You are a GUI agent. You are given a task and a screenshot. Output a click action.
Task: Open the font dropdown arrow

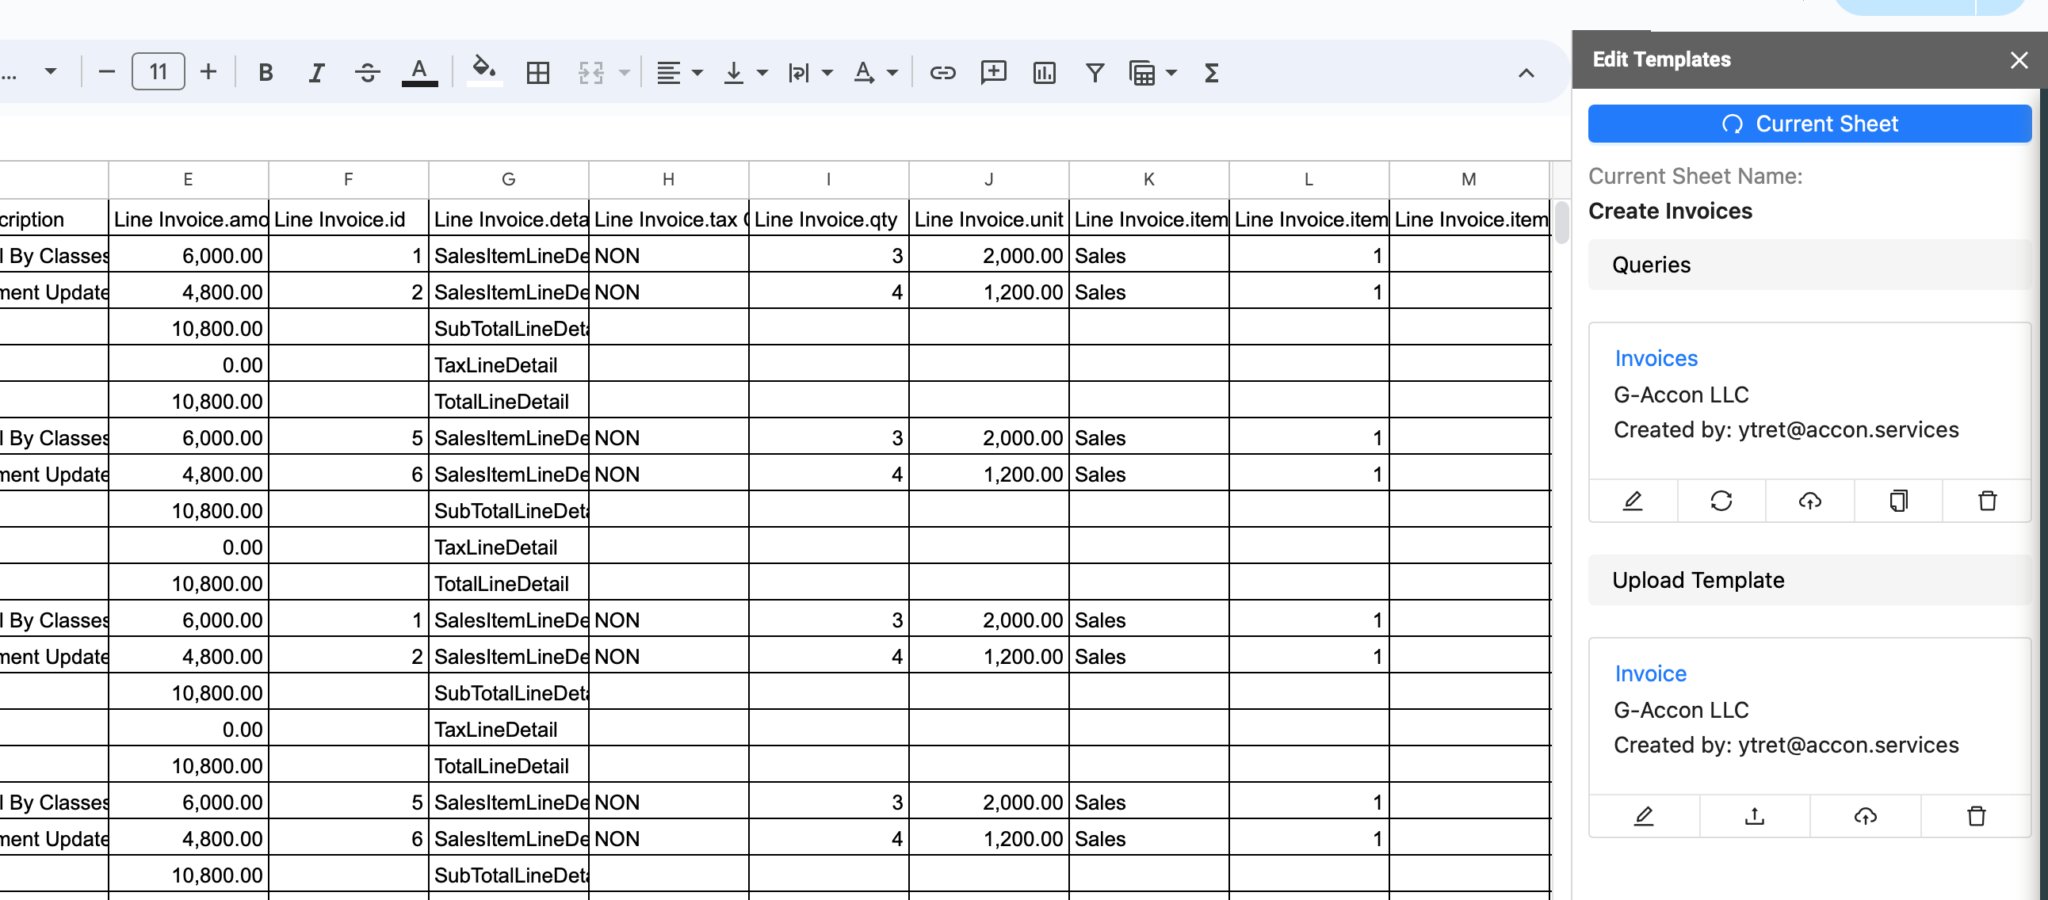pos(50,72)
